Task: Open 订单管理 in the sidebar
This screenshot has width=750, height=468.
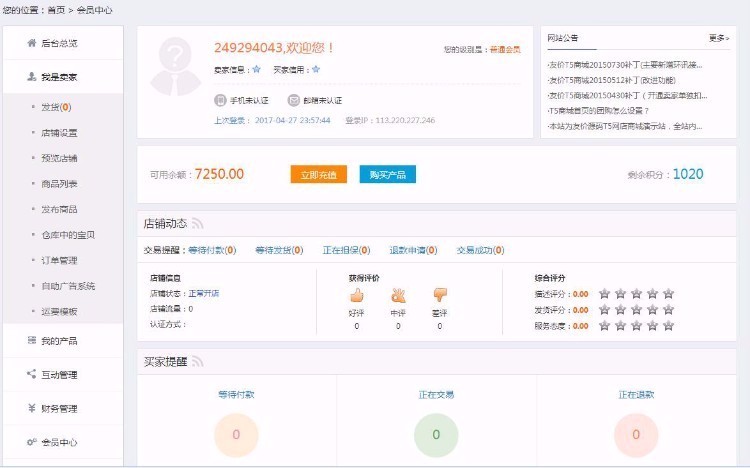Action: [x=59, y=260]
